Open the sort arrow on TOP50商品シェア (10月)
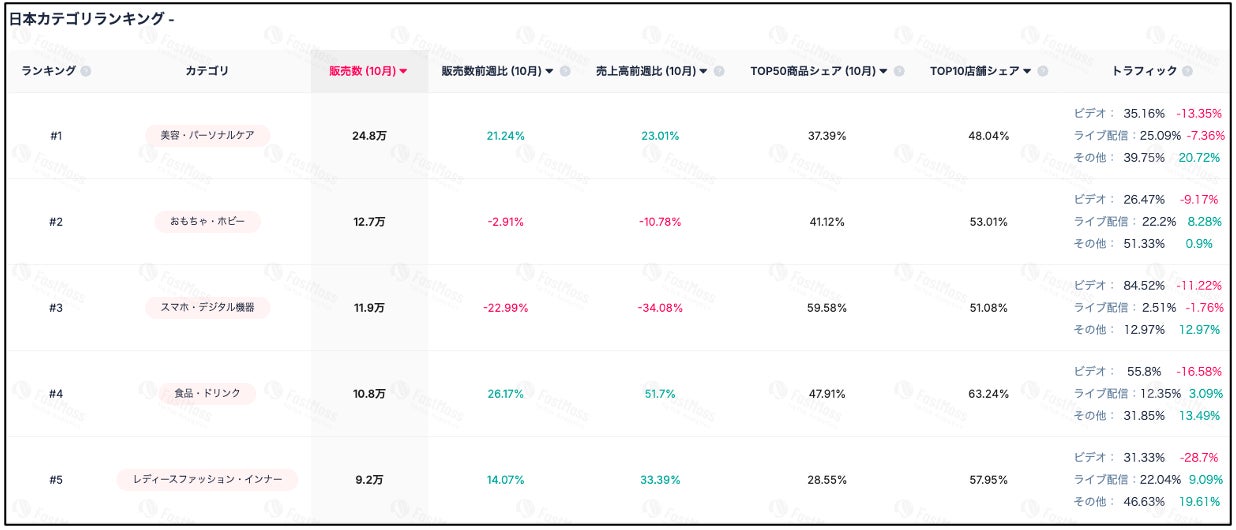1236x530 pixels. click(883, 71)
